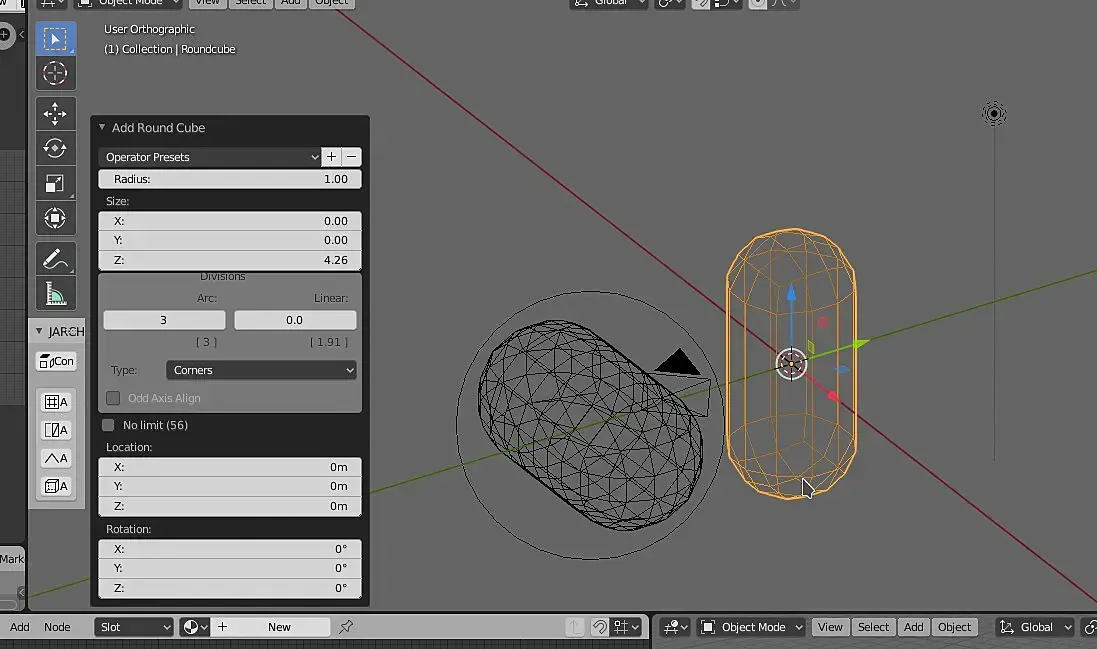The width and height of the screenshot is (1097, 649).
Task: Select the Annotate pencil tool
Action: 55,259
